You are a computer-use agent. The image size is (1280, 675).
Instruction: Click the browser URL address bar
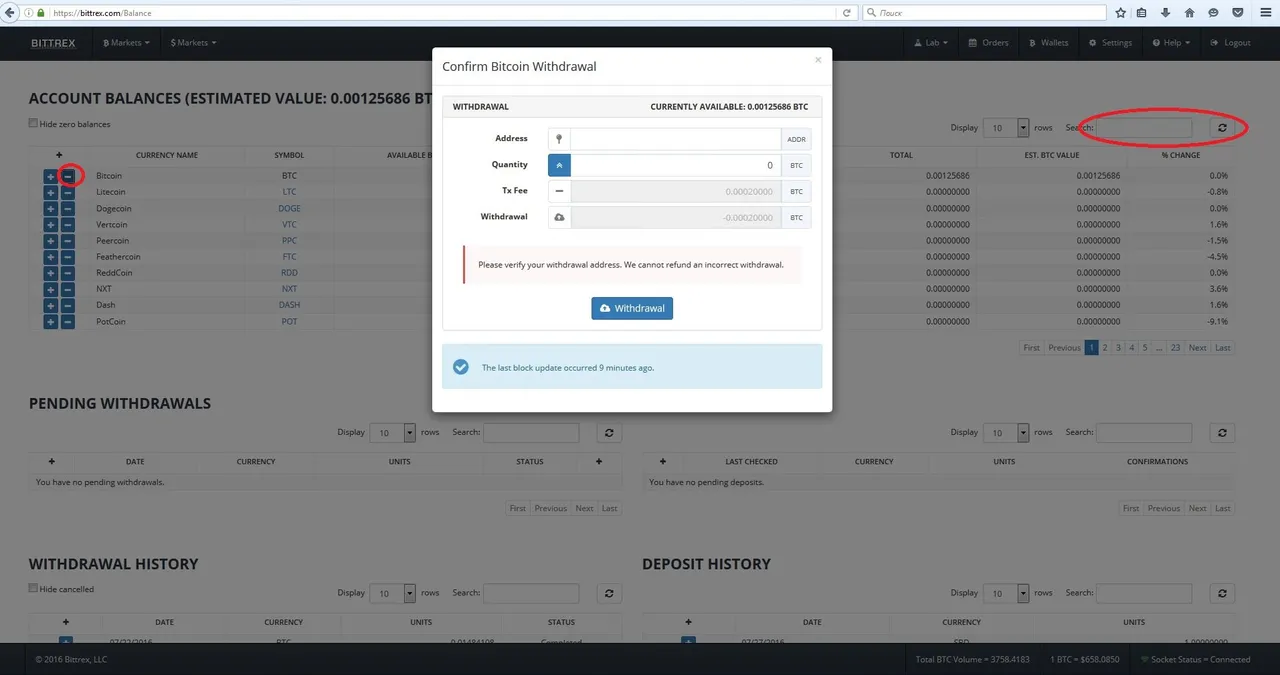440,13
